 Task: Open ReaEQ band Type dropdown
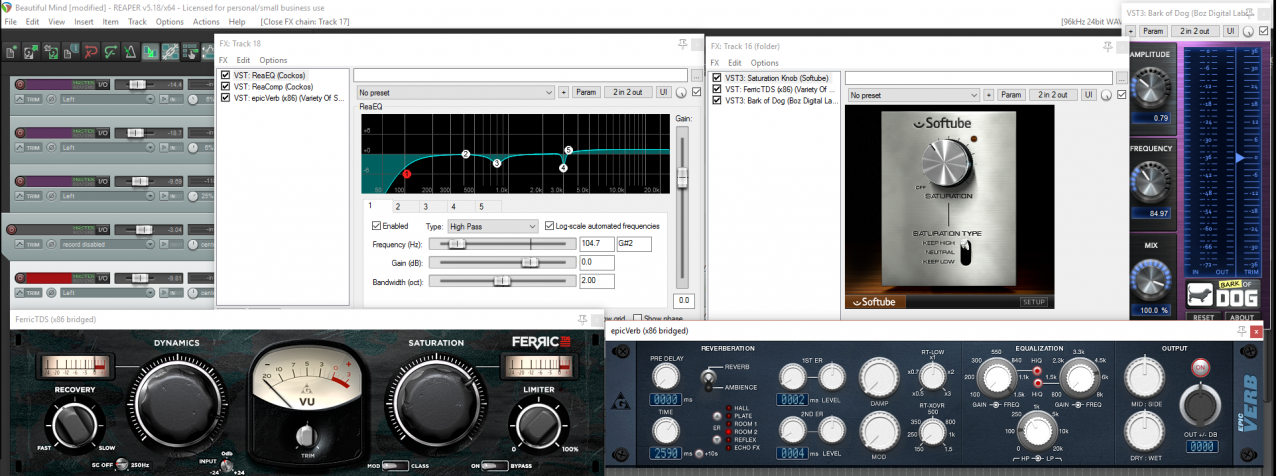[x=493, y=227]
